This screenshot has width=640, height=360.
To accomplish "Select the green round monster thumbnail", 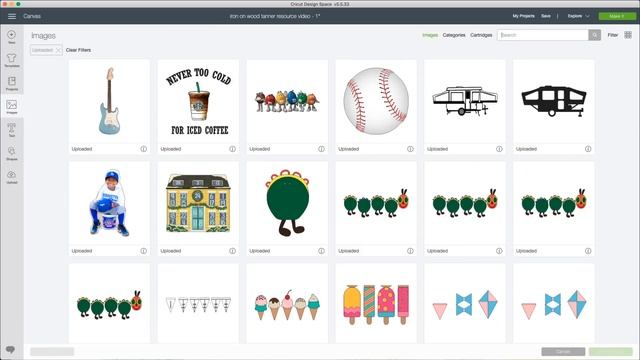I will point(287,203).
